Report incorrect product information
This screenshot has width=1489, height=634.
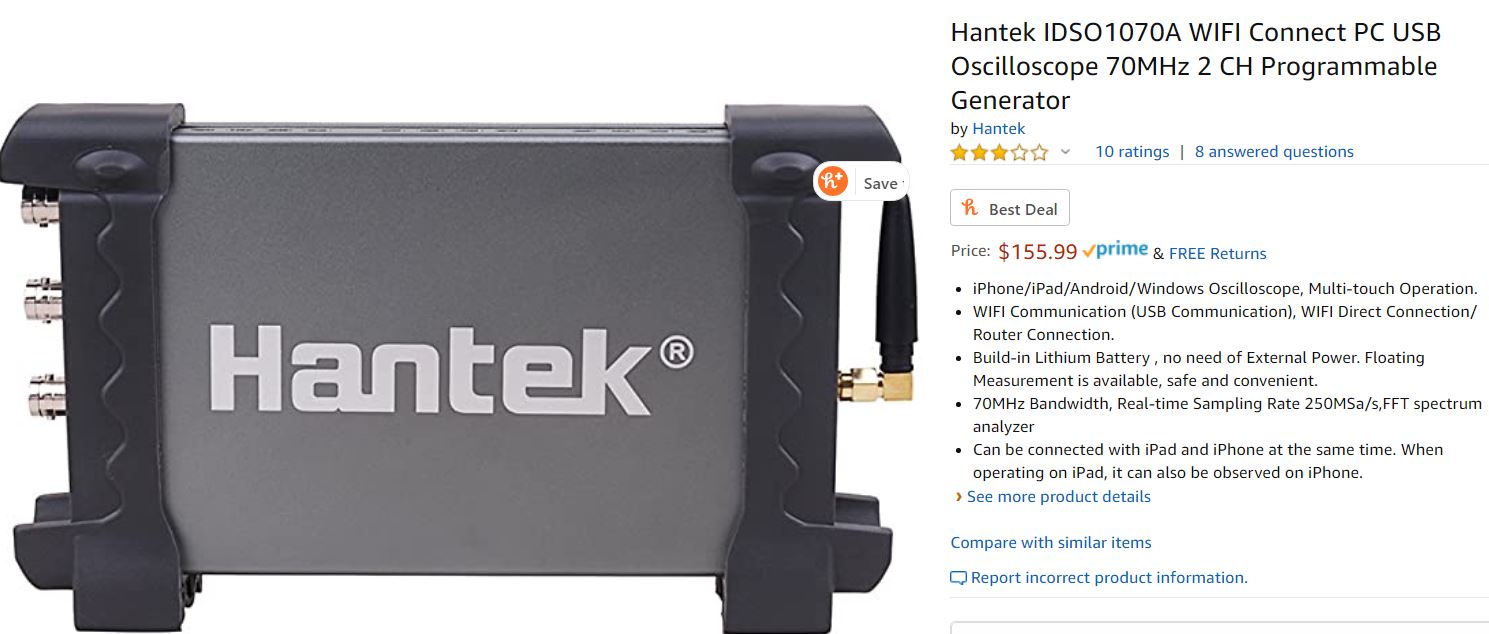click(1109, 578)
